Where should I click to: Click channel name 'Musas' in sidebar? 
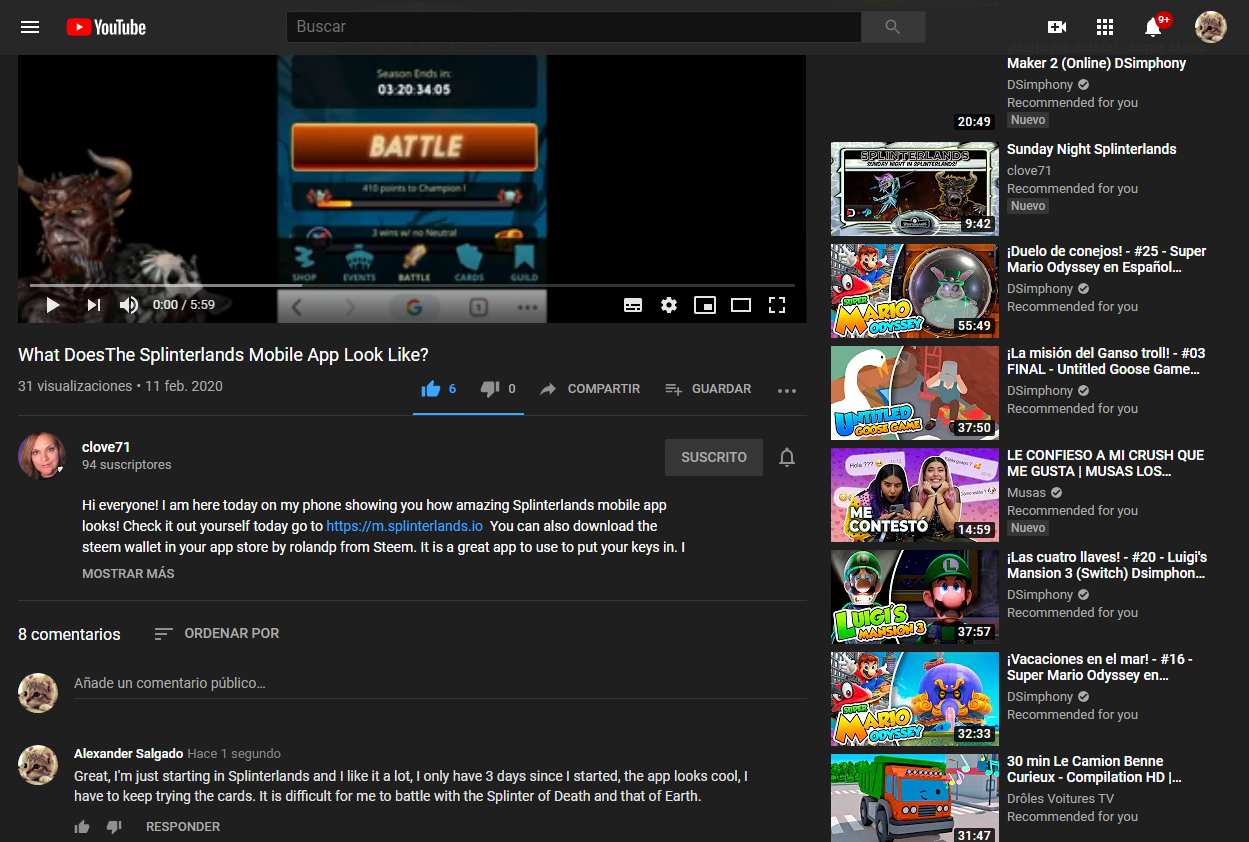(1026, 493)
